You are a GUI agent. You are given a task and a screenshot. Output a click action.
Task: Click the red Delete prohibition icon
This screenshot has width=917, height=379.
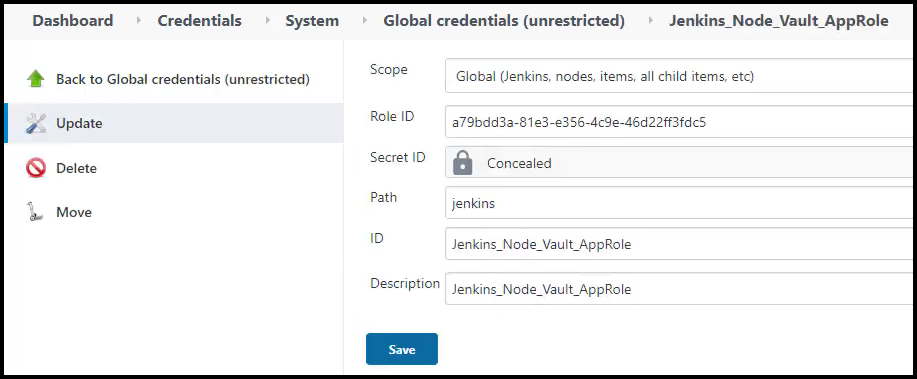pos(36,168)
